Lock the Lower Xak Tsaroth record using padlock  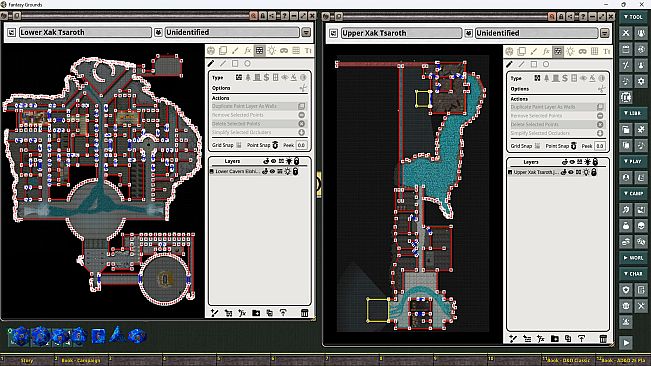point(263,16)
